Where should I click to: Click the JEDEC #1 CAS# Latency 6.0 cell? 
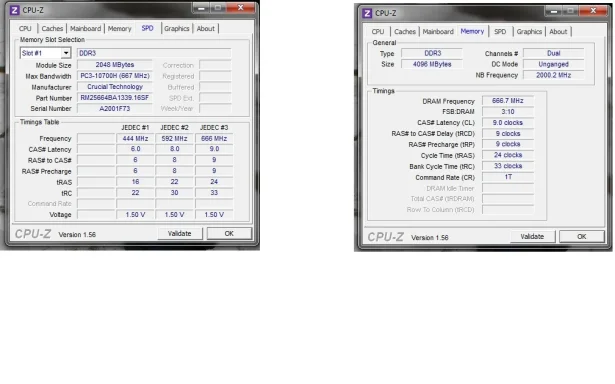coord(135,149)
